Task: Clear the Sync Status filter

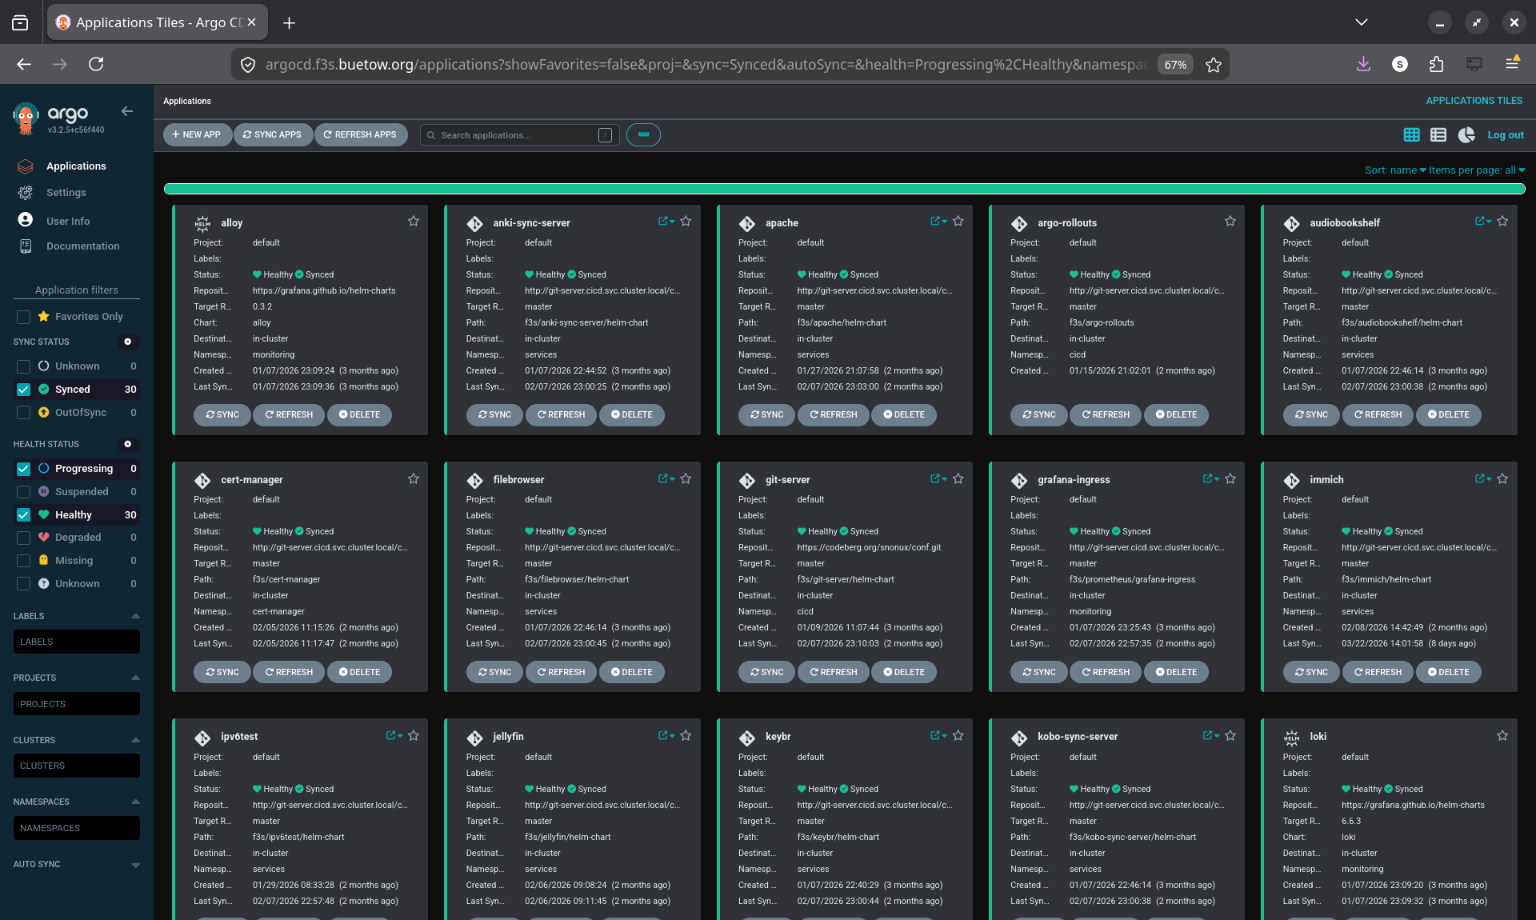Action: pyautogui.click(x=127, y=341)
